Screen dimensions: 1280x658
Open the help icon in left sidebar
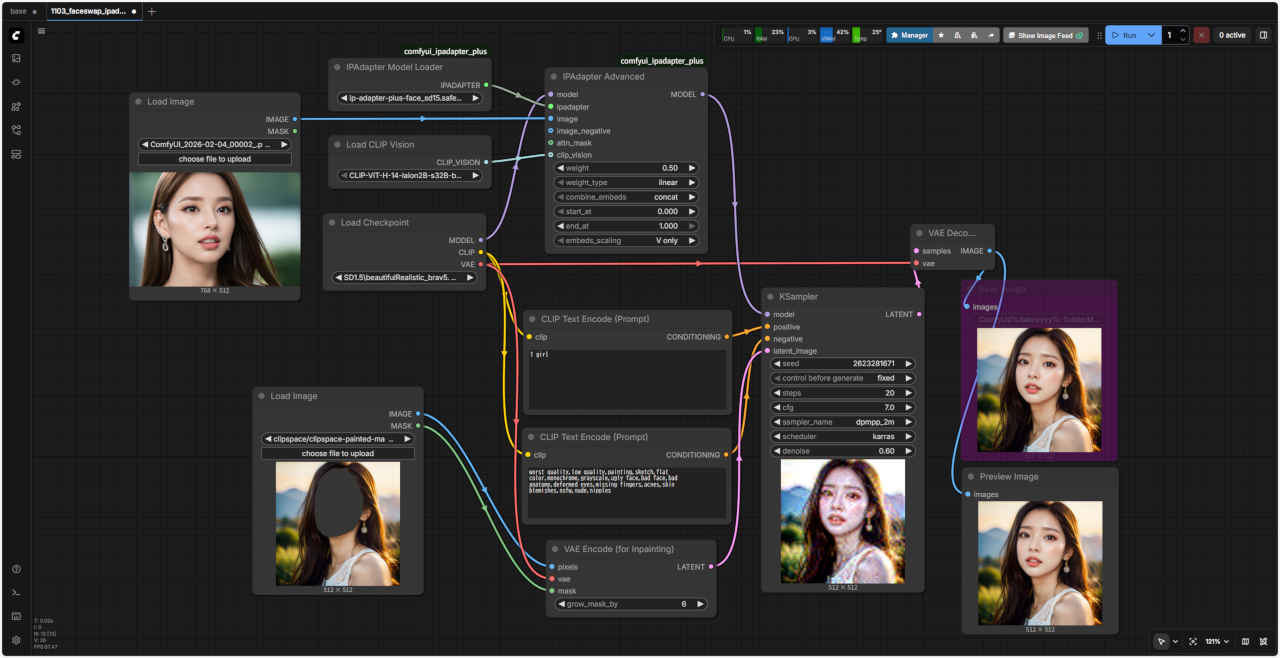[x=16, y=569]
